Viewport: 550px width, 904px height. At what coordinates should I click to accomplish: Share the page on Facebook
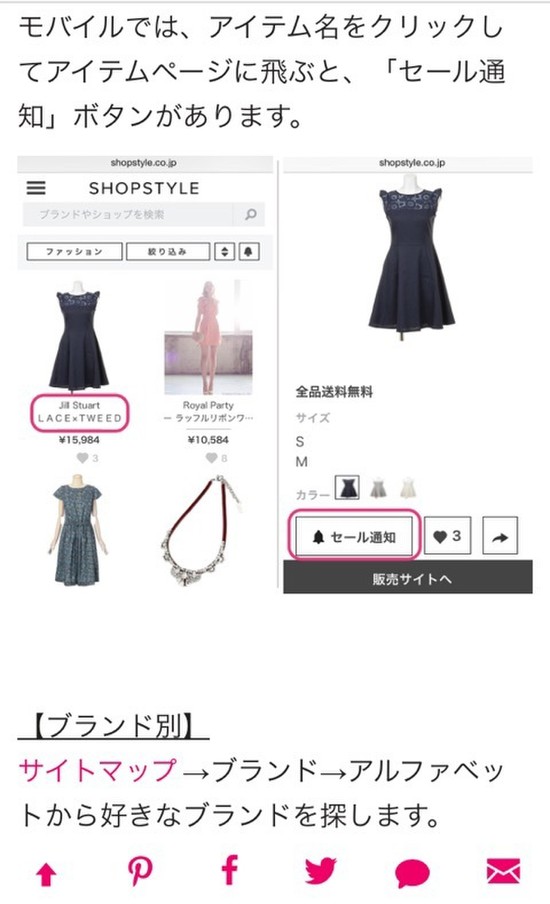[x=229, y=871]
